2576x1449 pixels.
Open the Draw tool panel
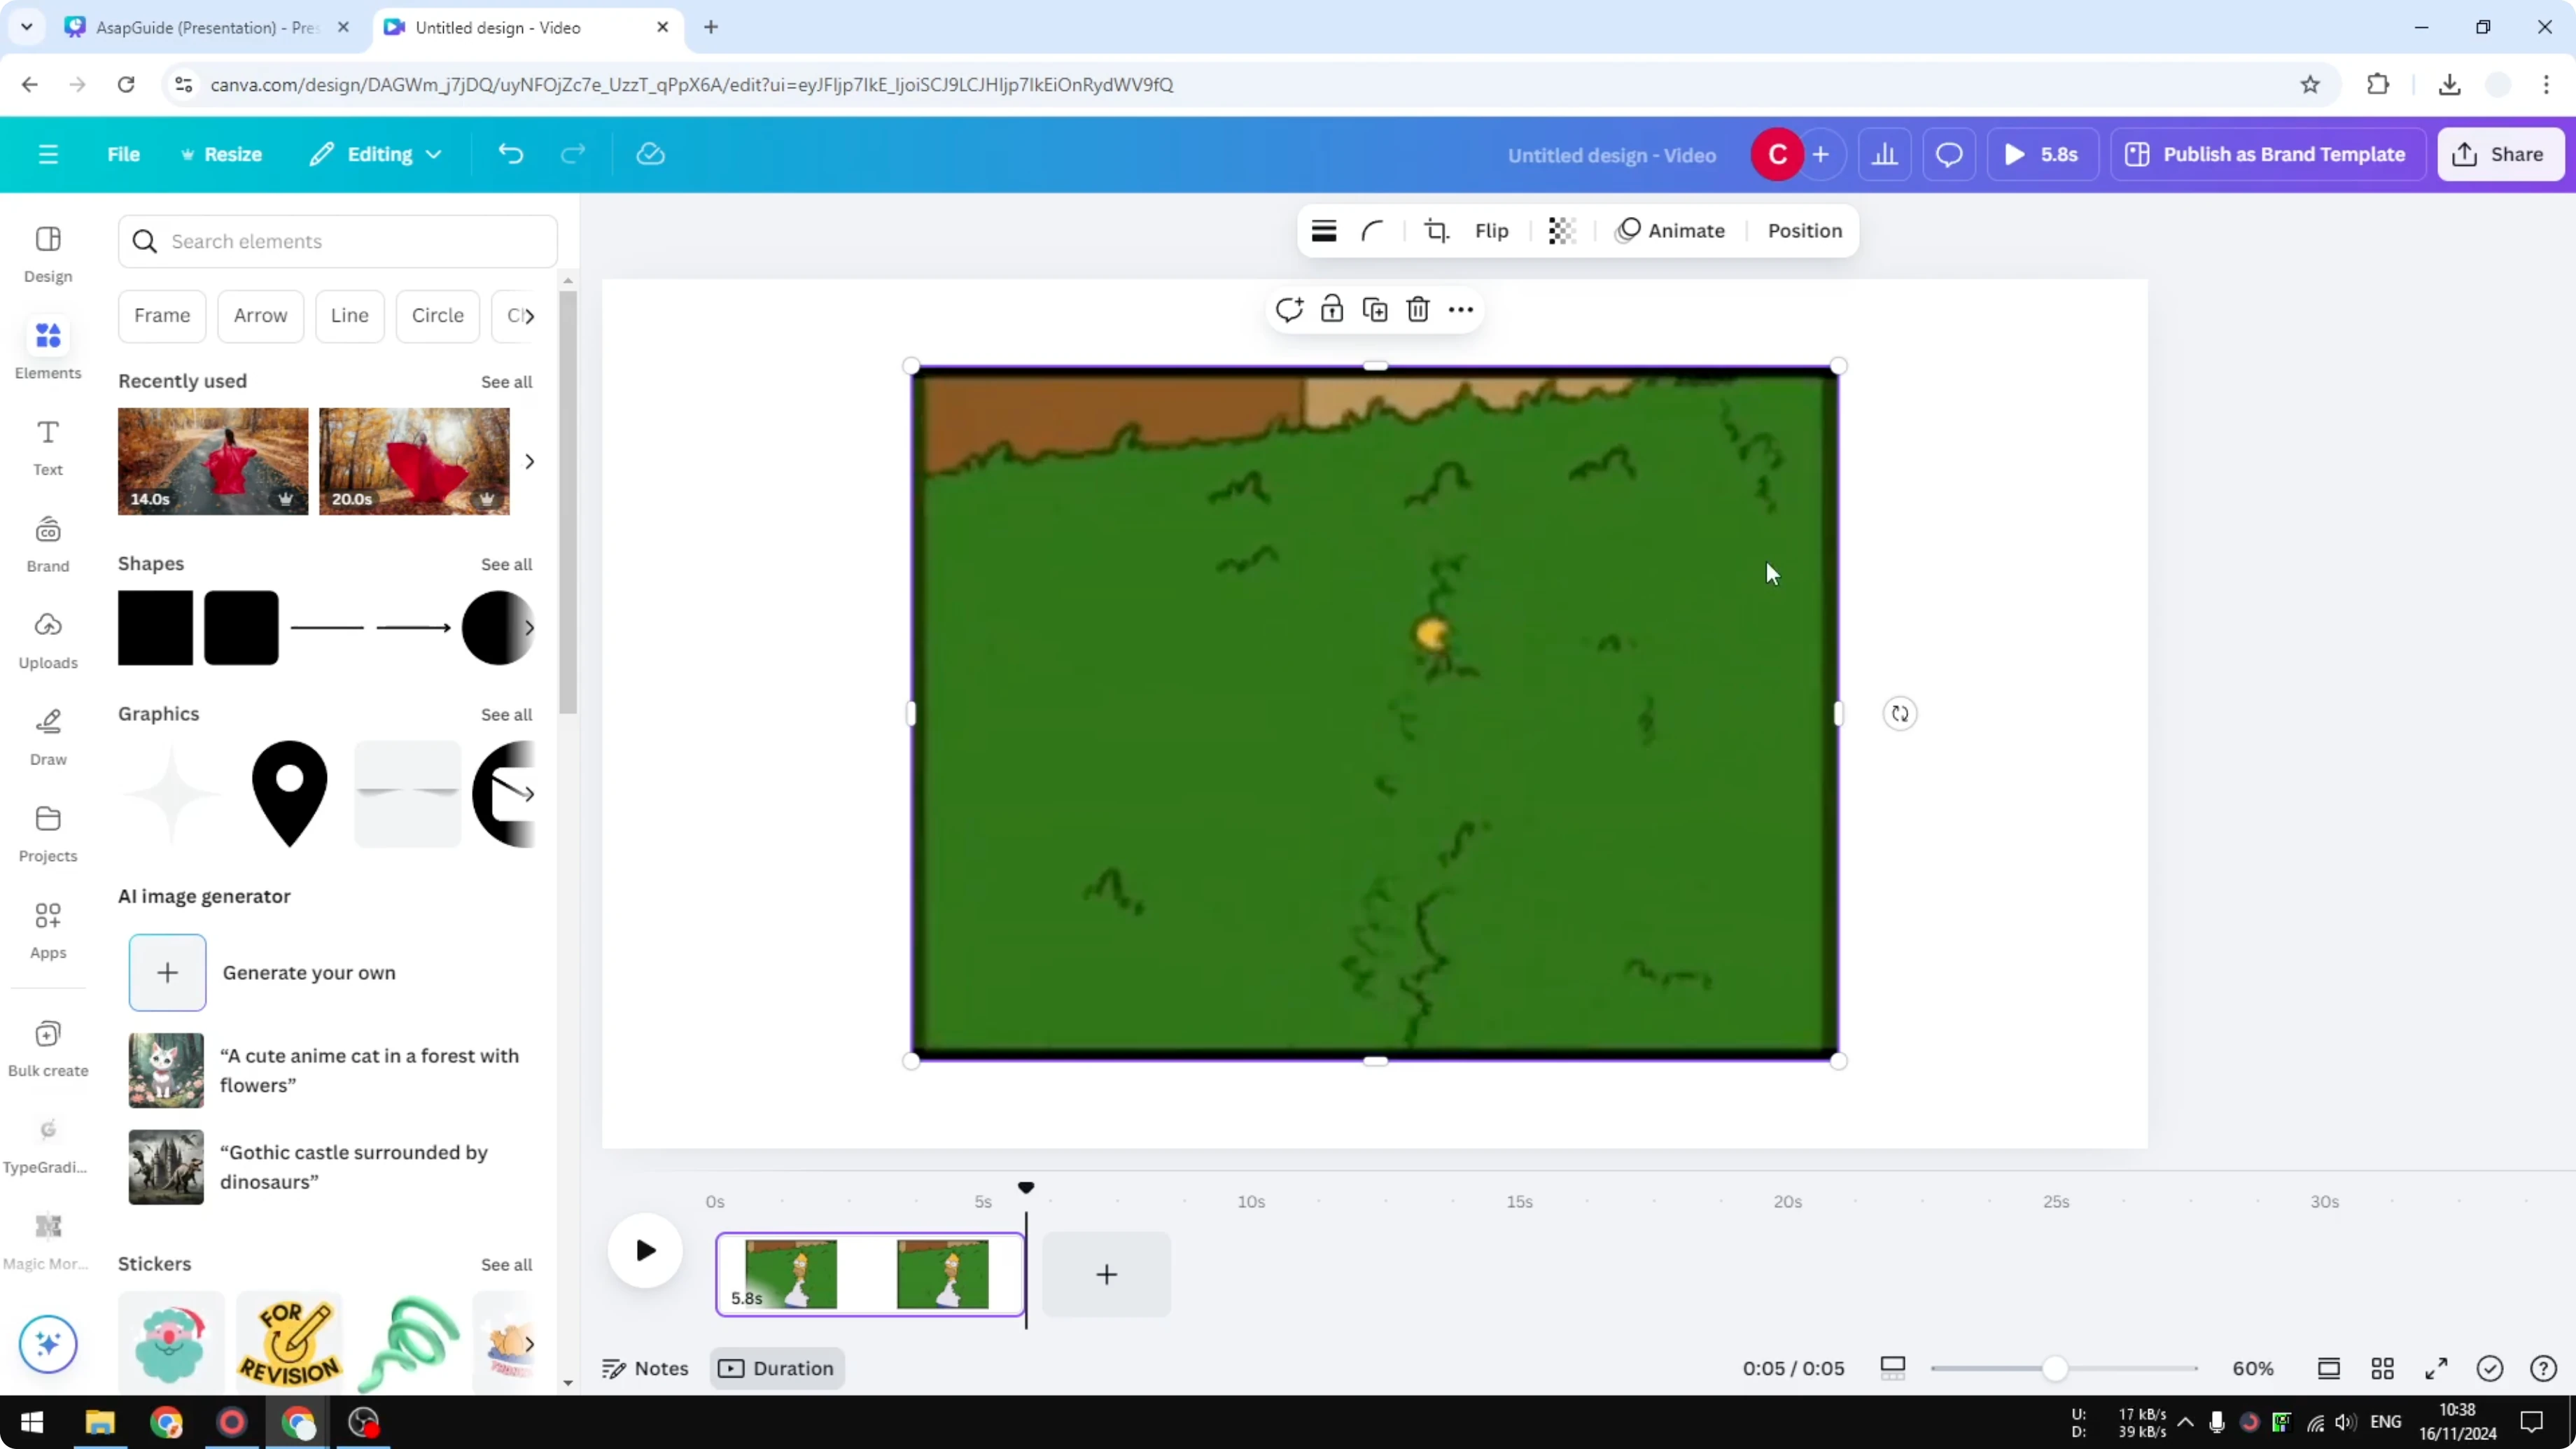click(47, 737)
